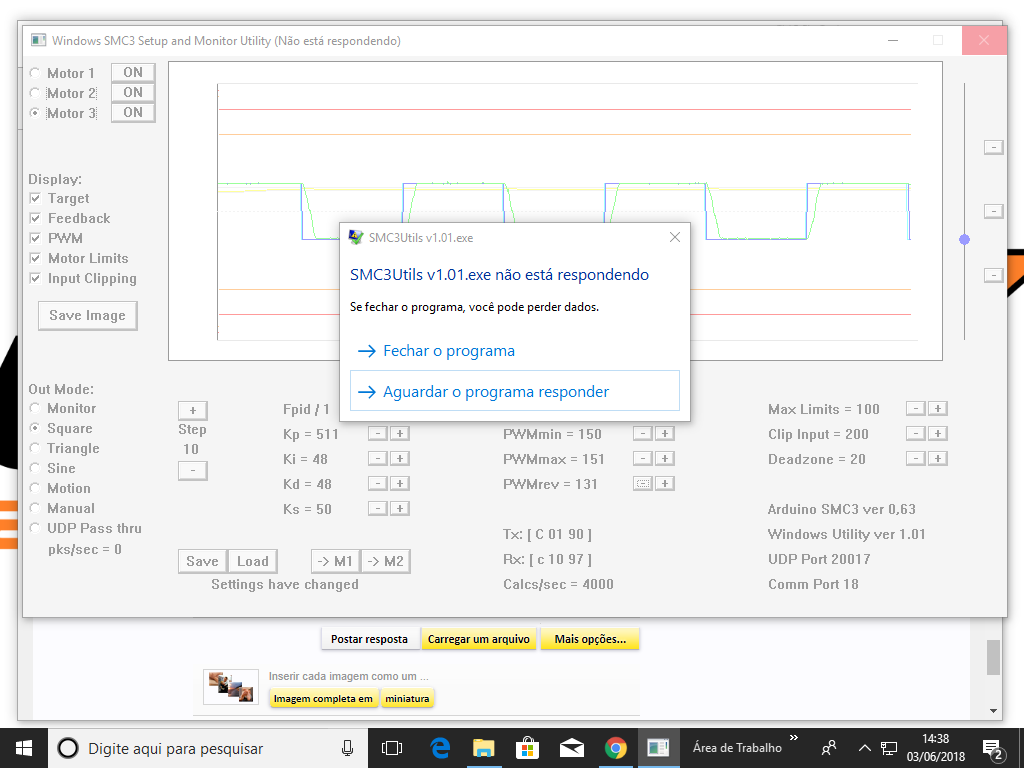
Task: Copy settings to M1 button
Action: click(335, 561)
